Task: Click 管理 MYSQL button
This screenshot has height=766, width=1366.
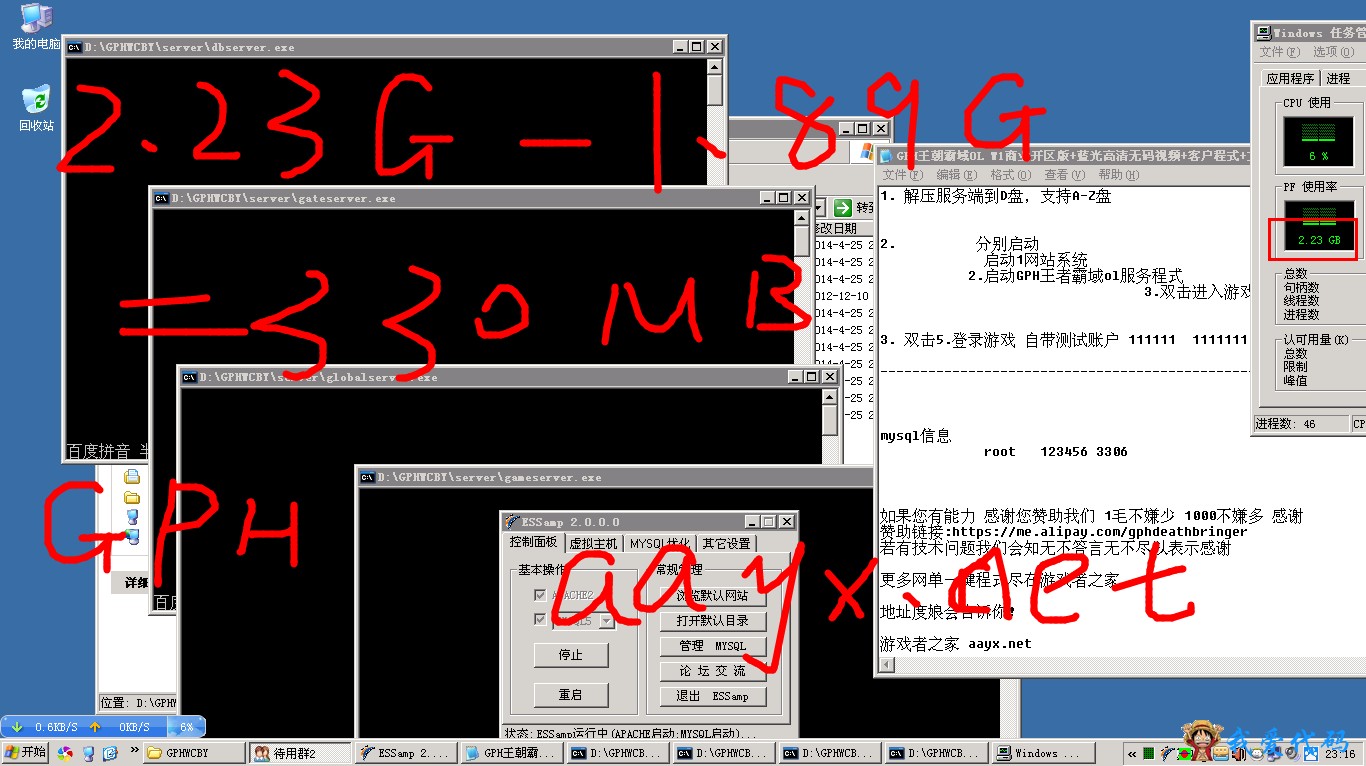Action: (712, 646)
